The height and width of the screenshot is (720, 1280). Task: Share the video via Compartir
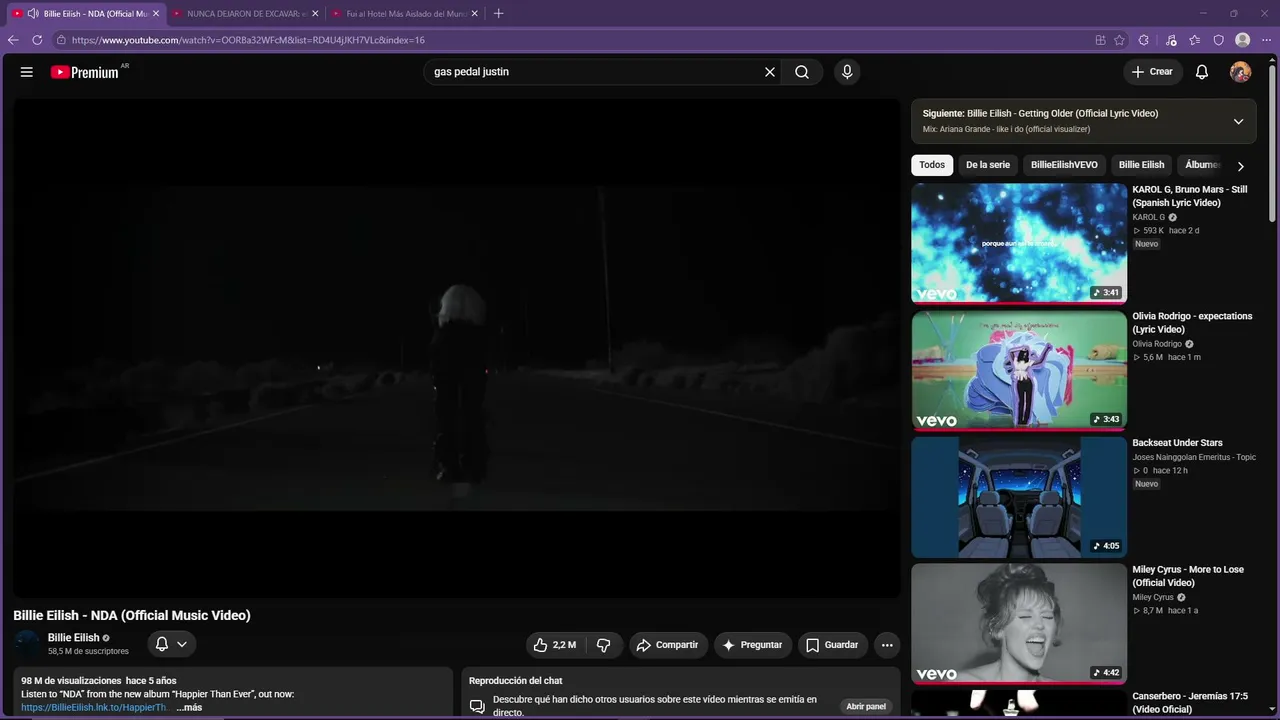[668, 645]
